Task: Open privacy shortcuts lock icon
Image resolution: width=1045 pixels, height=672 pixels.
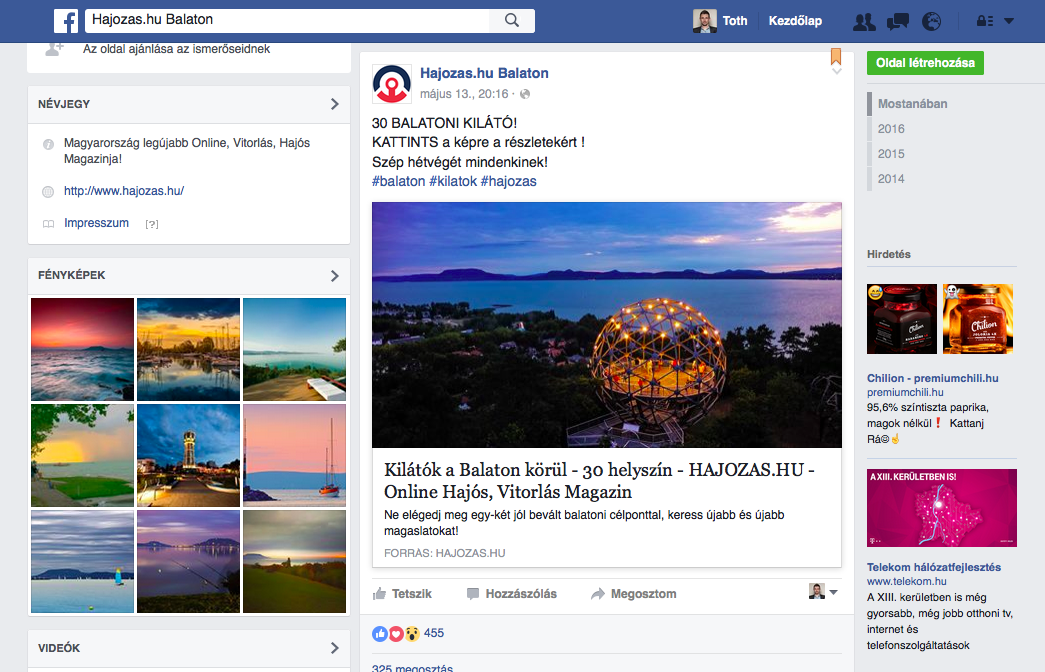Action: (x=985, y=21)
